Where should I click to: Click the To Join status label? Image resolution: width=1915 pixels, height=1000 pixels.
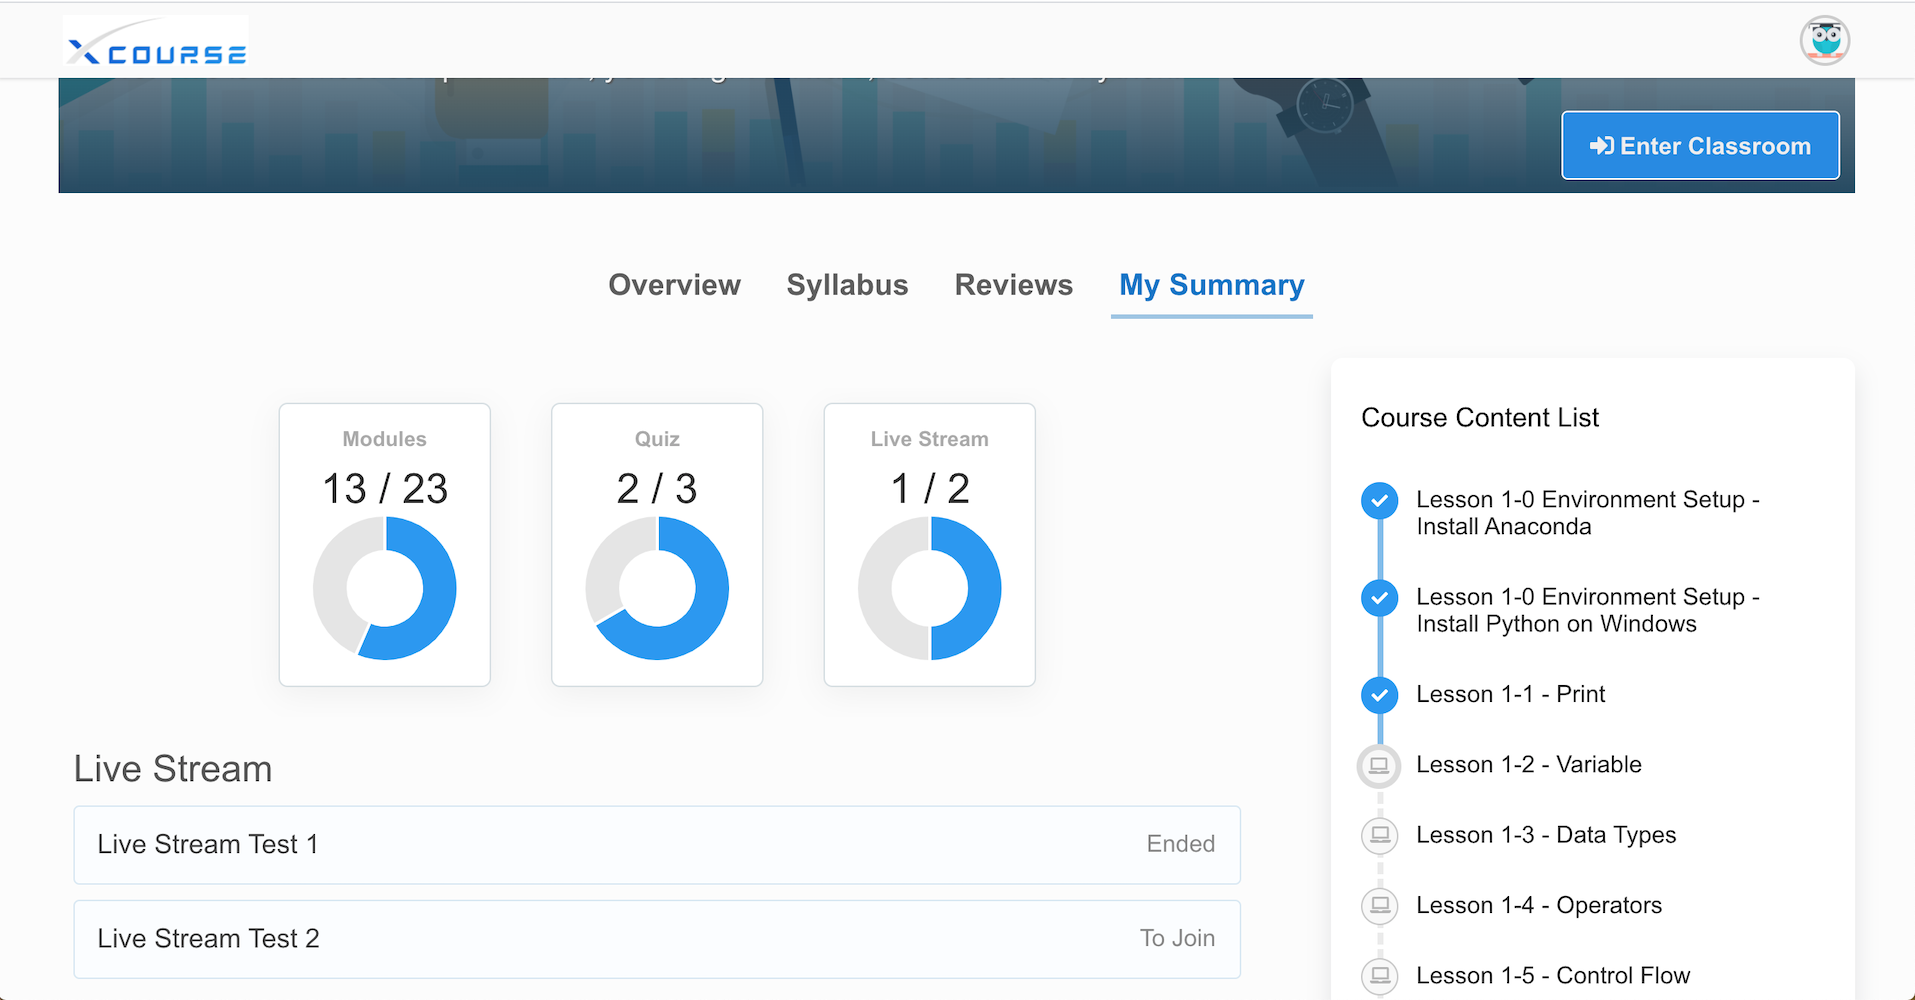click(1177, 938)
